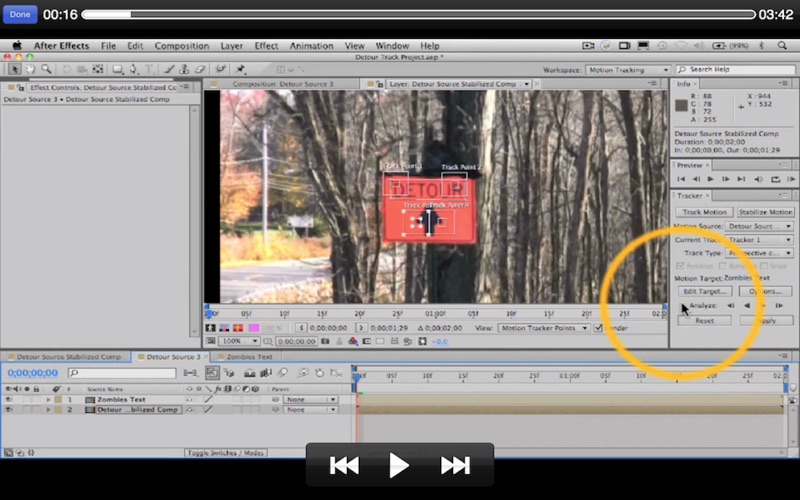Click first frame button in Preview panel

point(681,179)
